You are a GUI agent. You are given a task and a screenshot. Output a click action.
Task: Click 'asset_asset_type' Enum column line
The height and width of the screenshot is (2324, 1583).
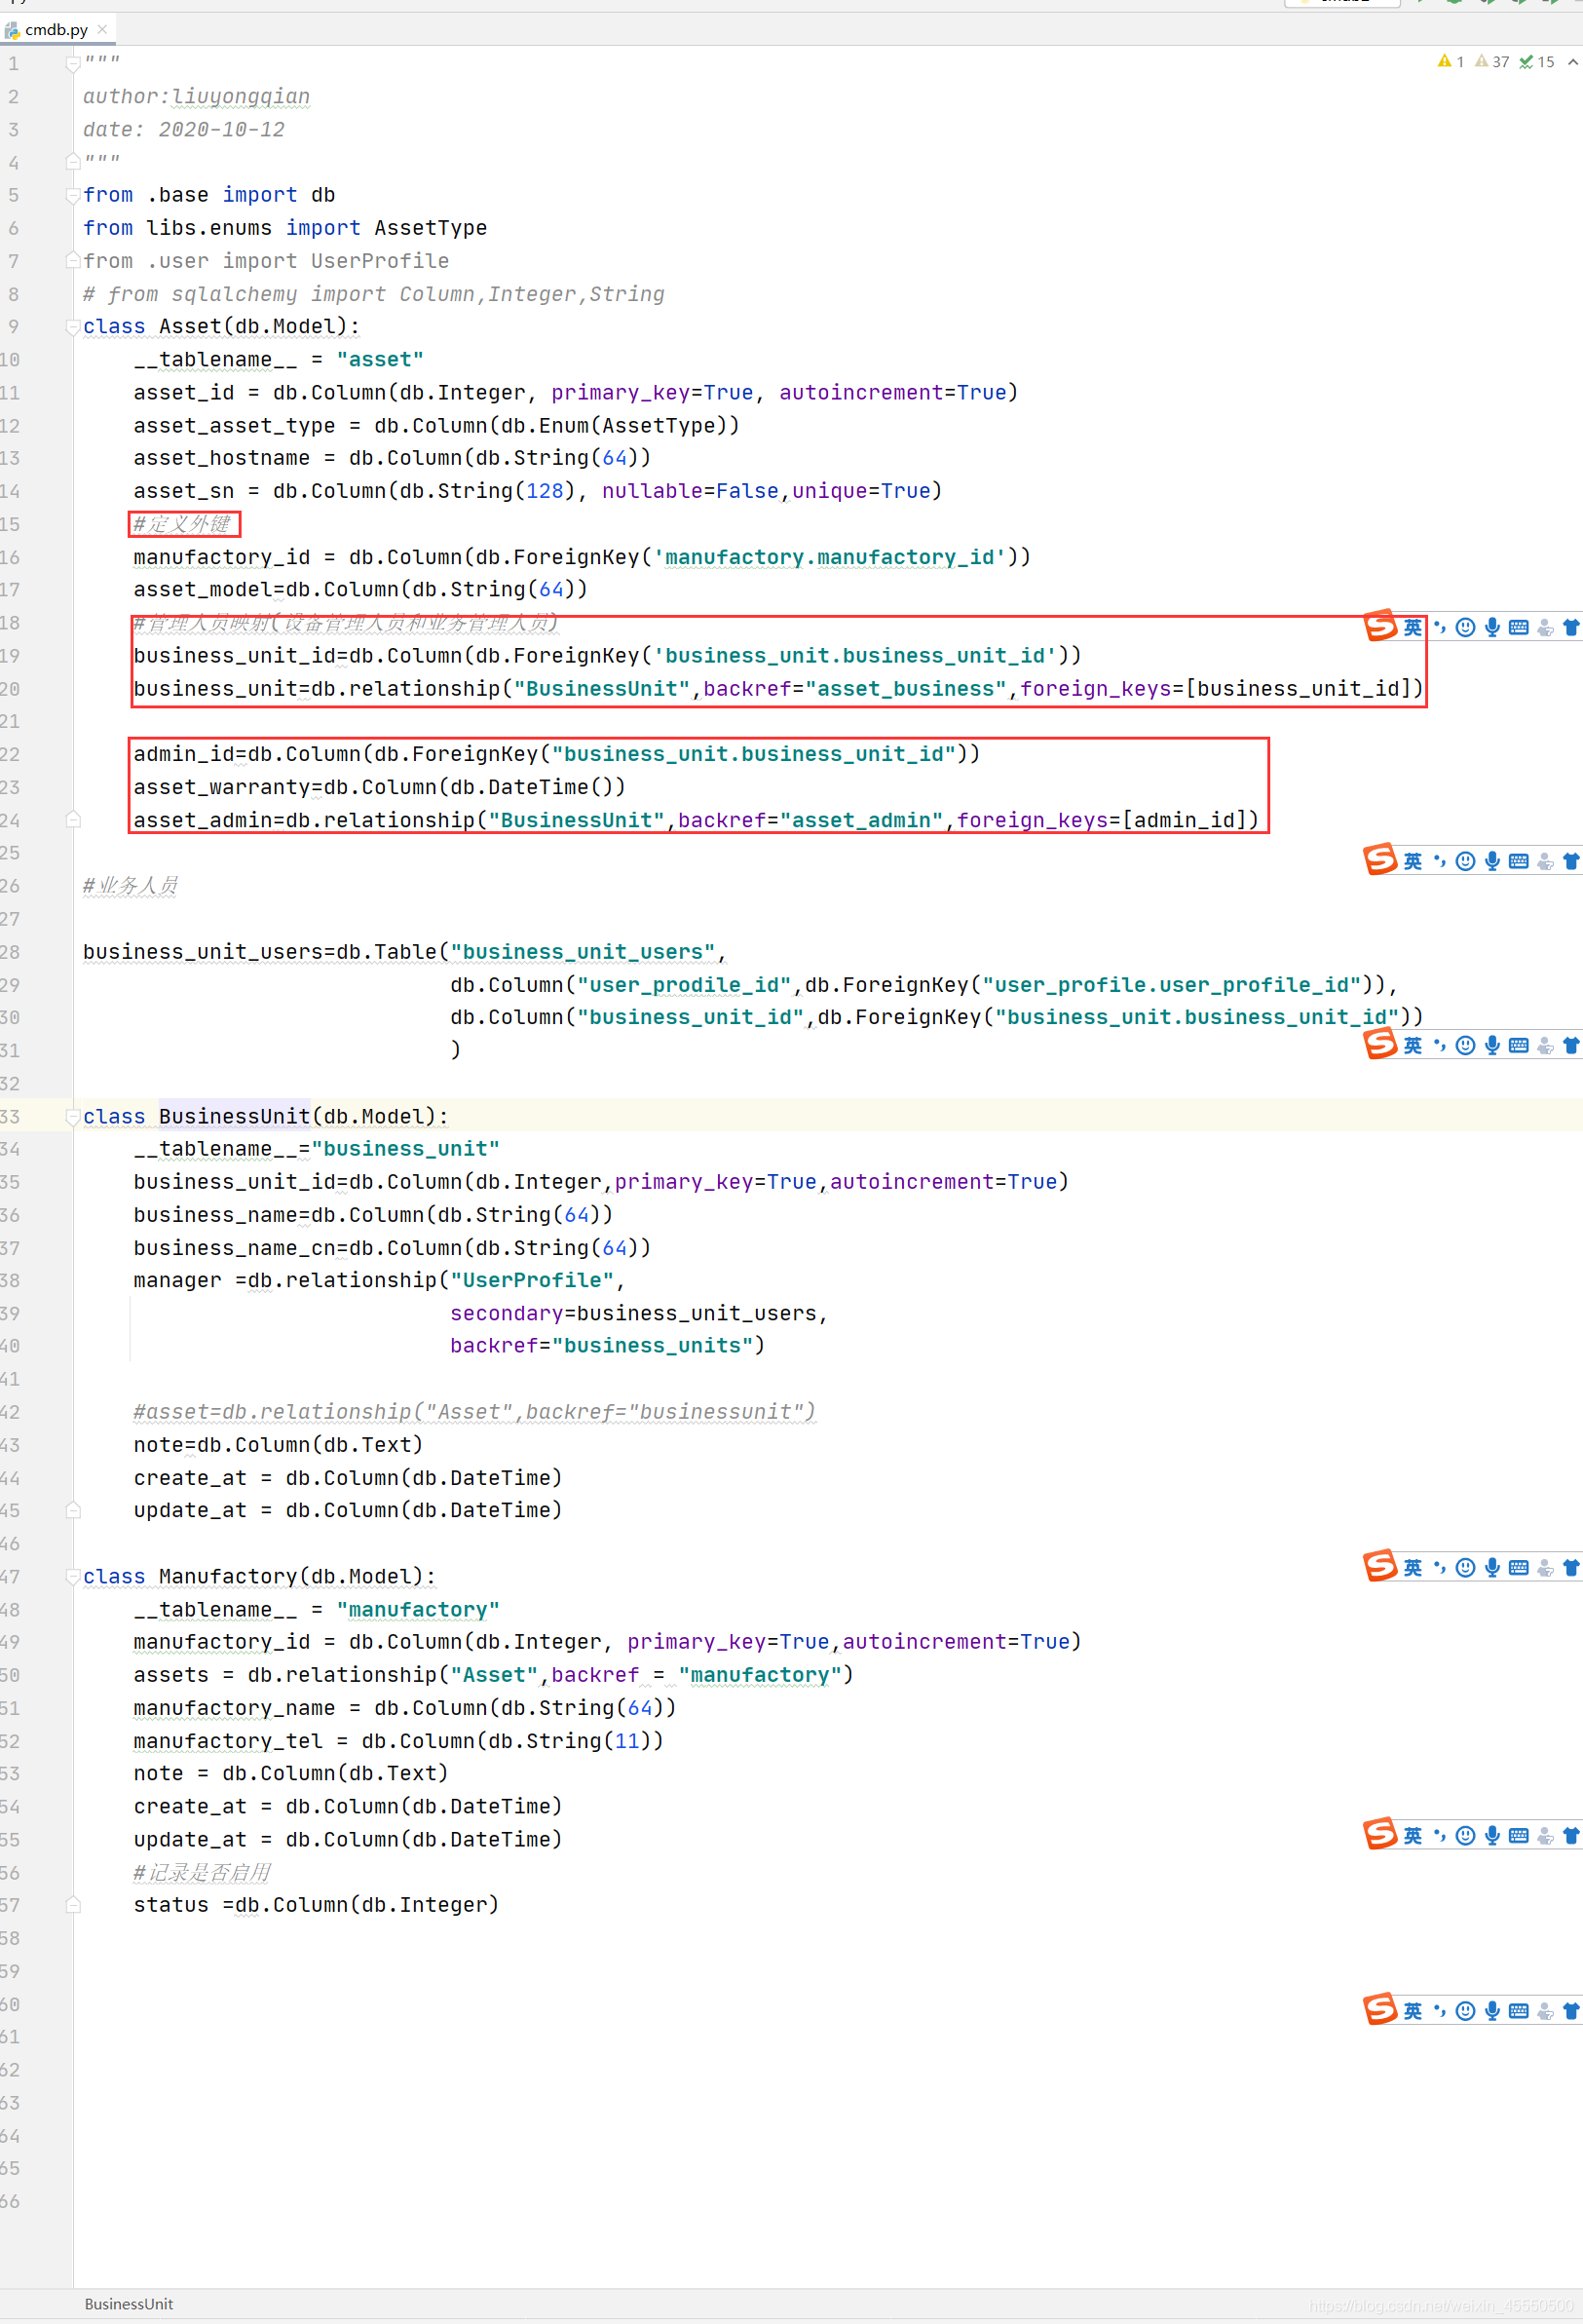click(x=437, y=425)
